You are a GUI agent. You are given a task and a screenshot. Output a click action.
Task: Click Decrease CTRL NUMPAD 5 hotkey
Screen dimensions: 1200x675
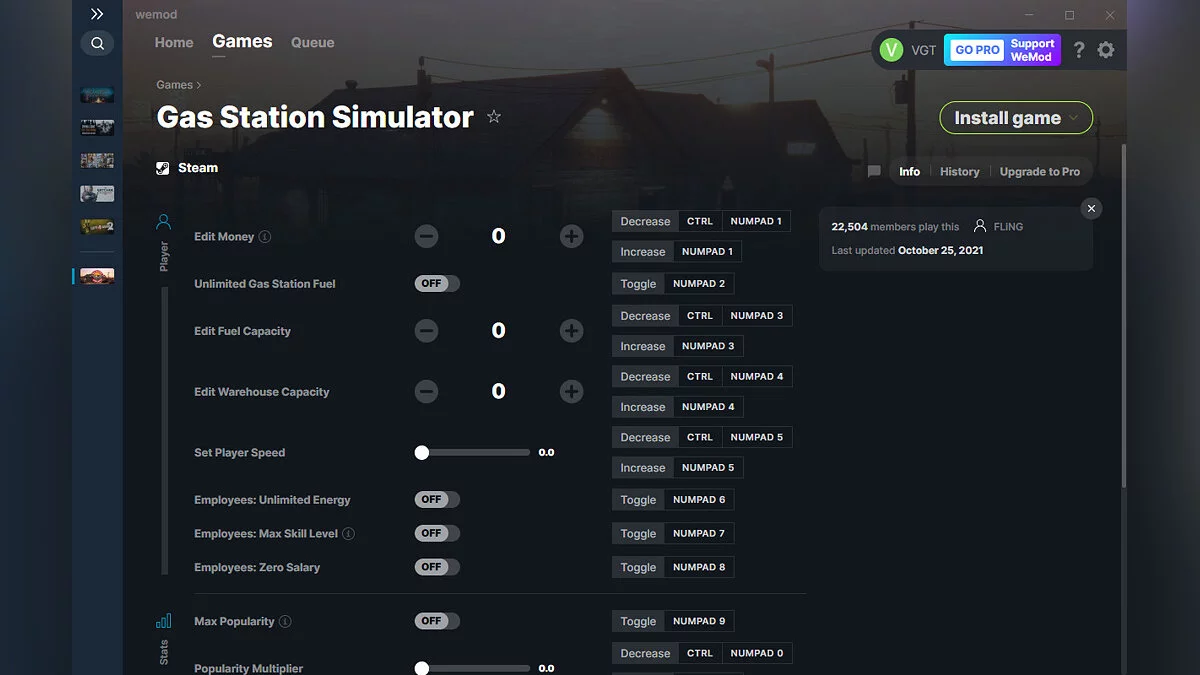click(702, 437)
